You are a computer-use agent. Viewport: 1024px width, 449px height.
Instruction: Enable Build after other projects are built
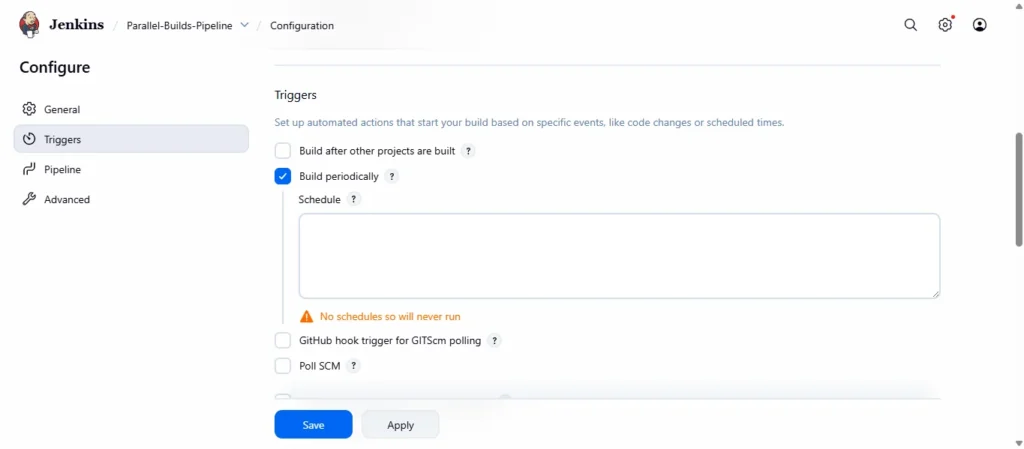283,151
